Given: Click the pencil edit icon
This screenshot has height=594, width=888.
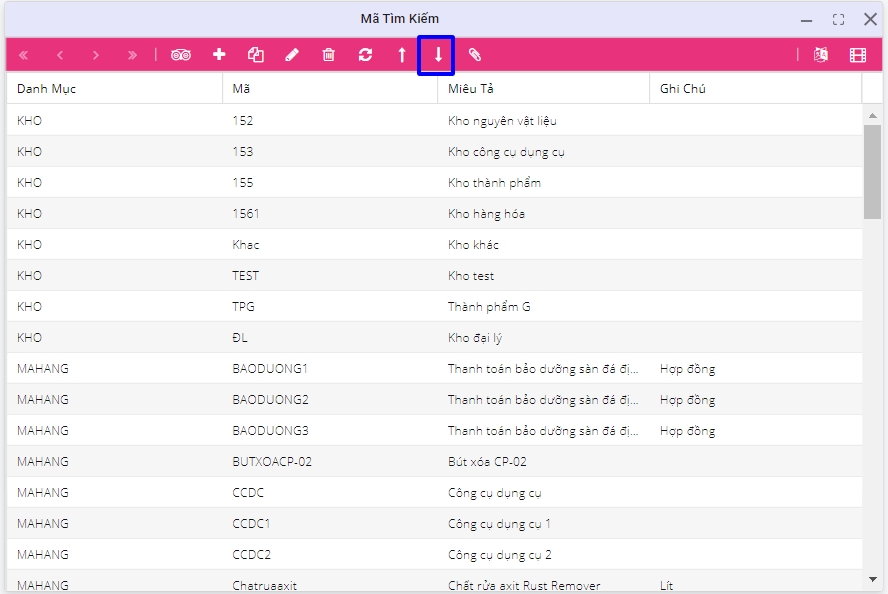Looking at the screenshot, I should tap(292, 55).
